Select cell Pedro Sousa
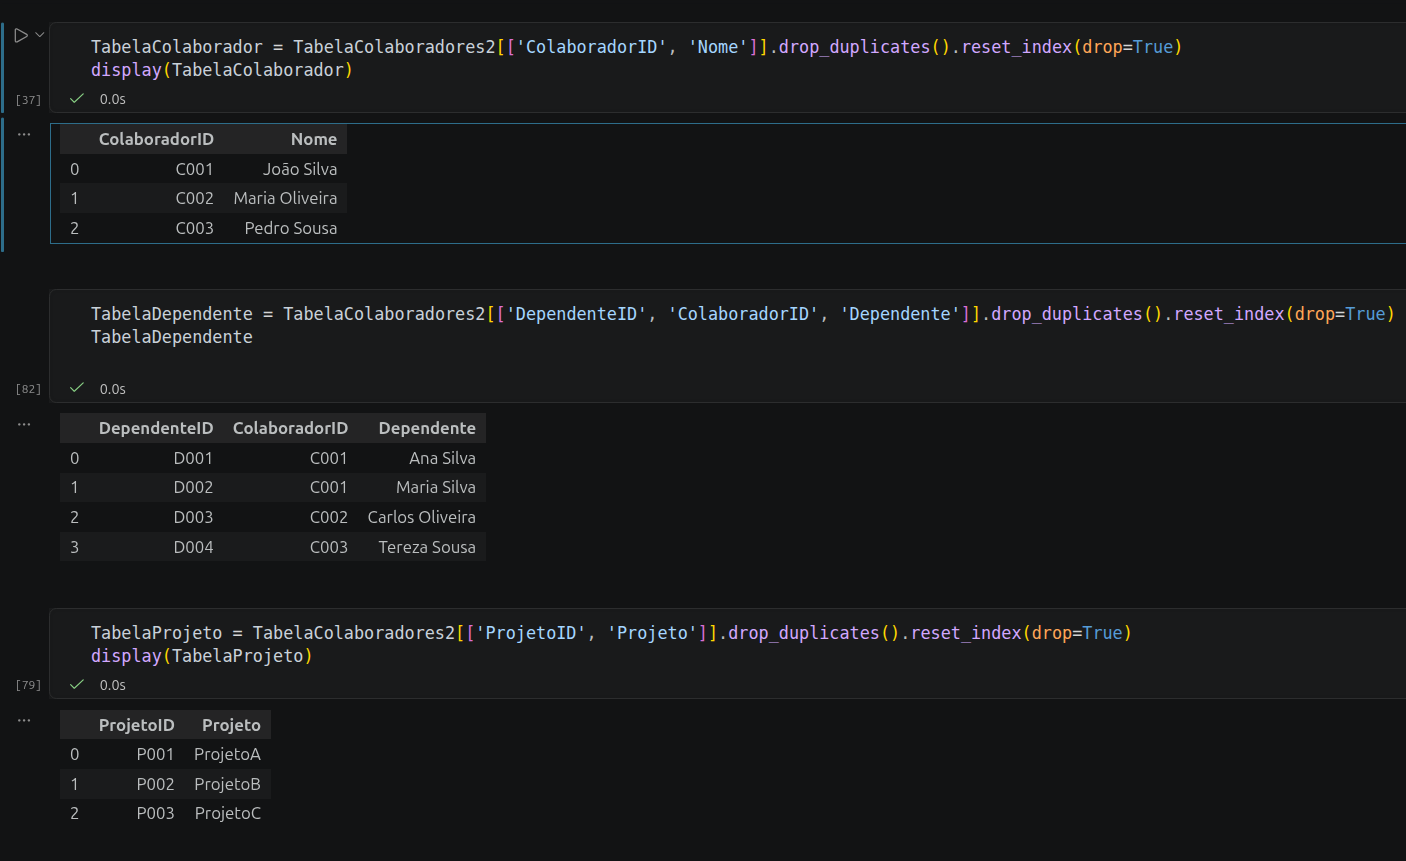This screenshot has width=1406, height=861. [x=291, y=228]
